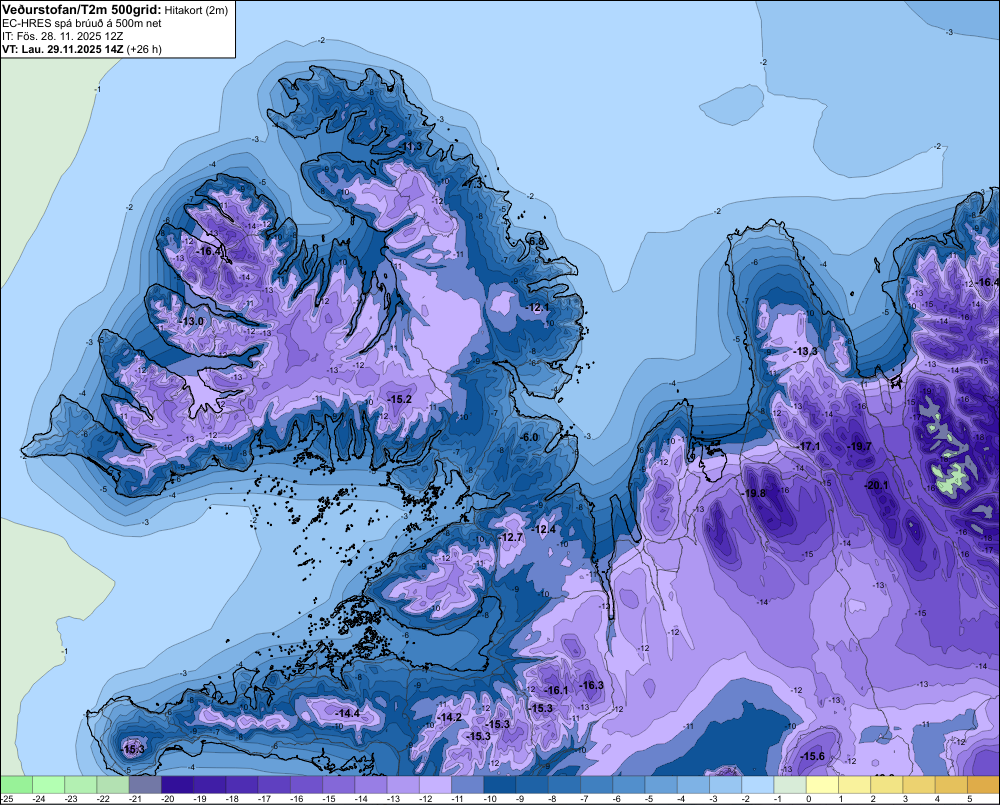The image size is (1000, 805).
Task: Click the gray-blue legend swatch above -21
Action: pos(145,784)
